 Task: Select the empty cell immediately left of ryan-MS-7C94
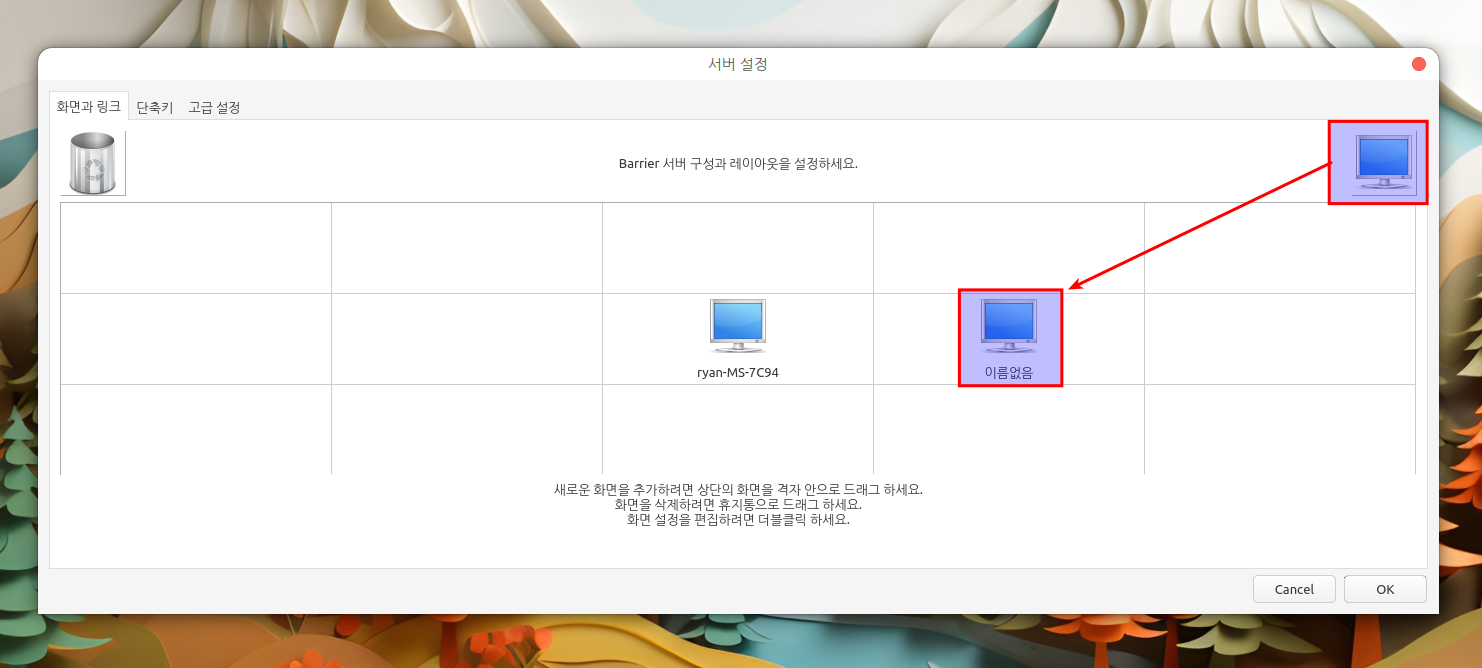coord(467,338)
